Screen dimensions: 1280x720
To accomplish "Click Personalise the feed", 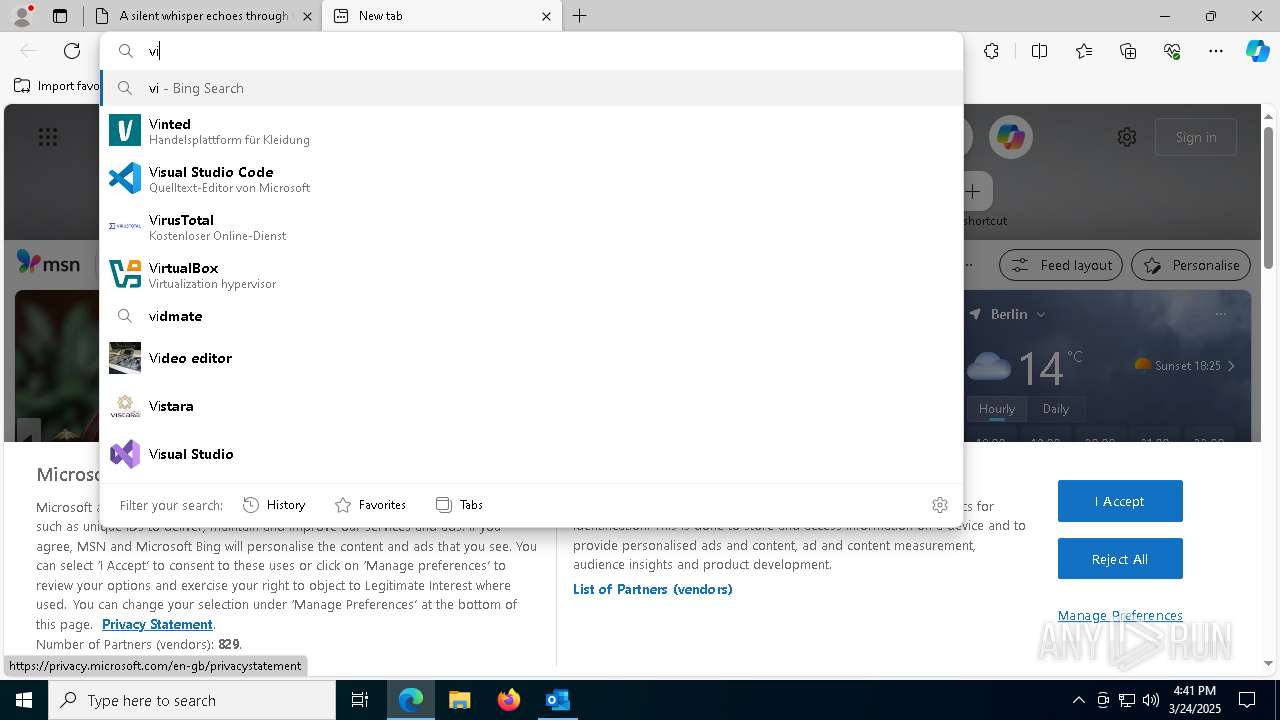I will pos(1191,265).
